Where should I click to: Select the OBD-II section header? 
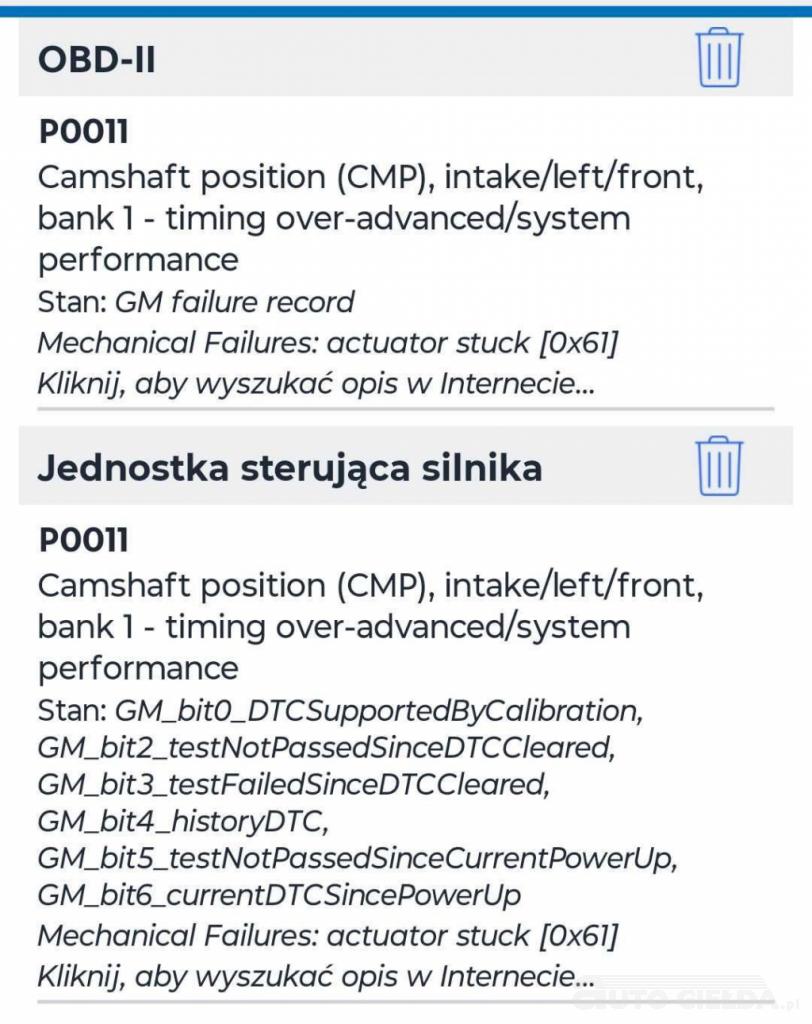click(x=97, y=60)
